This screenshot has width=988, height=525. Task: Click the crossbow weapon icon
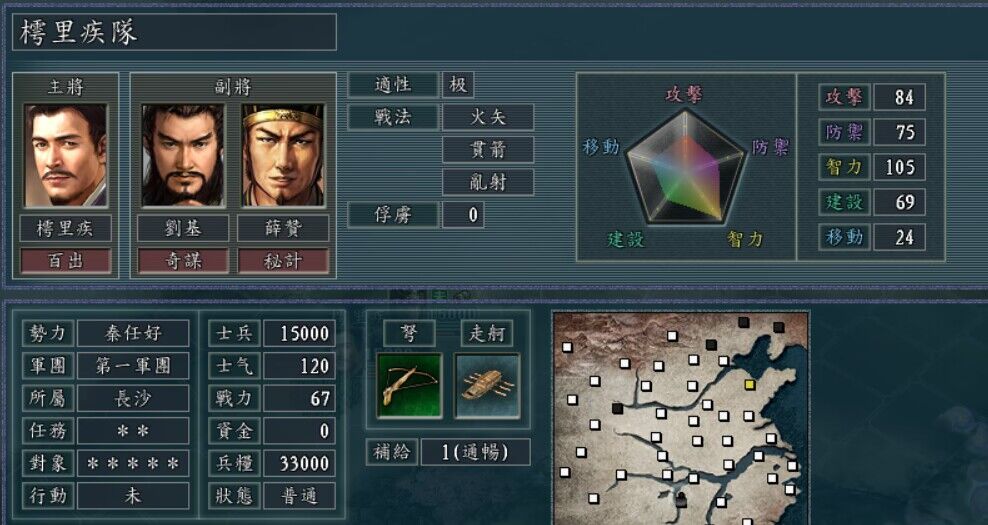(x=410, y=386)
